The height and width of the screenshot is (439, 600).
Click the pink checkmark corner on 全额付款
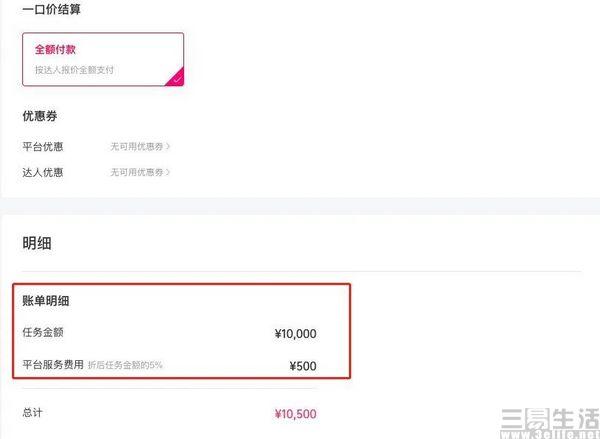point(176,78)
